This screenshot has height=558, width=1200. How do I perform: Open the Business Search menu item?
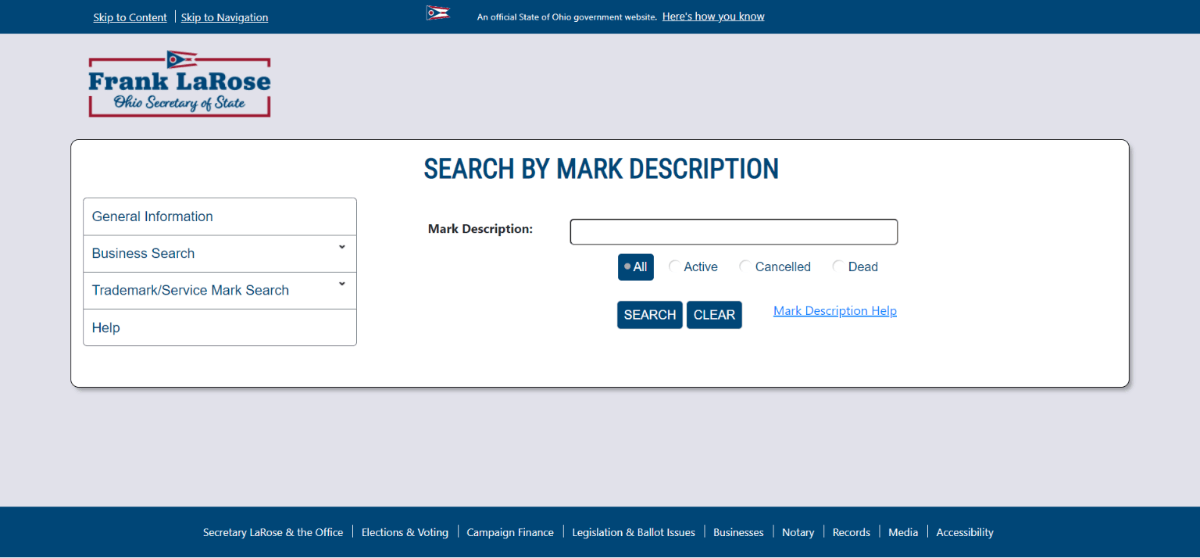220,254
